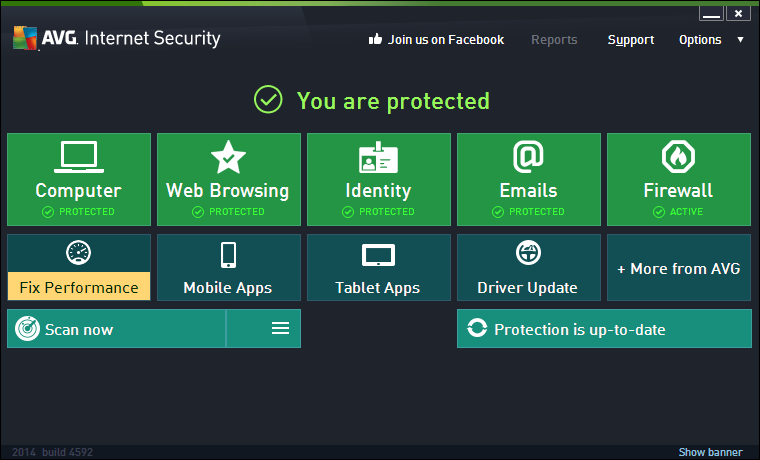Click the Emails @ symbol icon

click(x=528, y=156)
